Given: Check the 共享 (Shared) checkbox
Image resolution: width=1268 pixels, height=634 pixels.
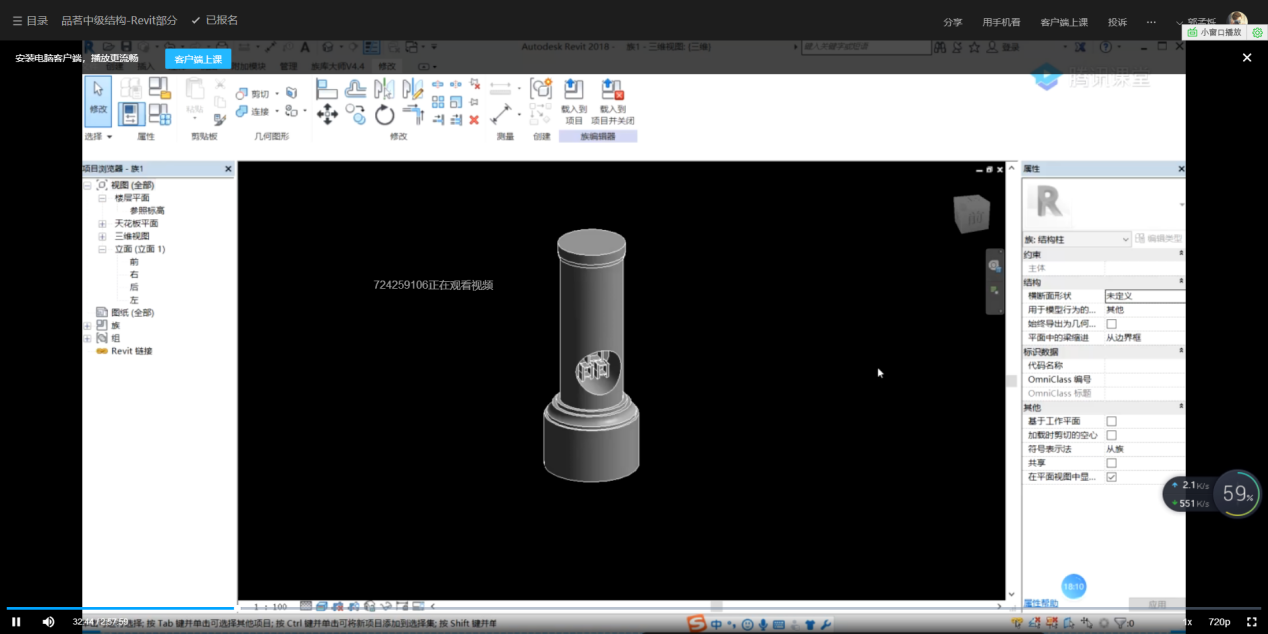Looking at the screenshot, I should tap(1111, 464).
